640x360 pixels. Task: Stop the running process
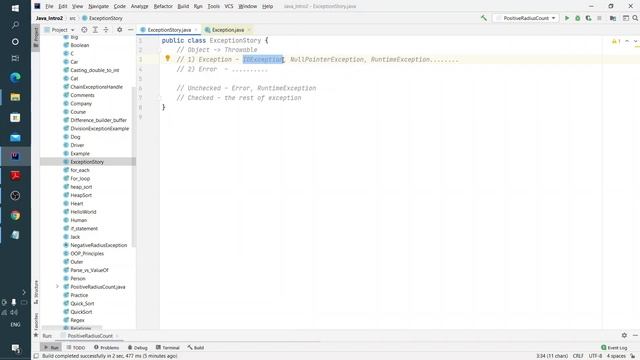pyautogui.click(x=599, y=18)
